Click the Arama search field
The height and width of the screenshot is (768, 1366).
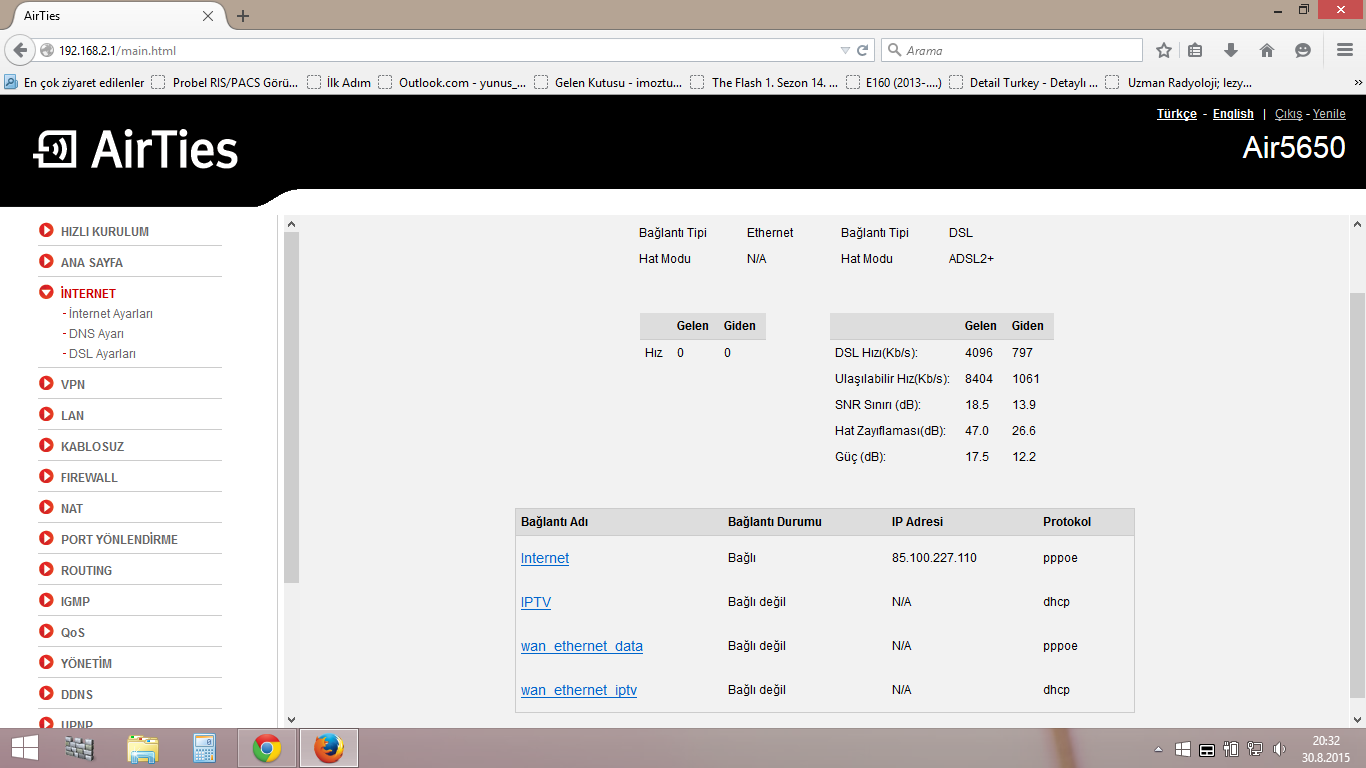[1015, 50]
